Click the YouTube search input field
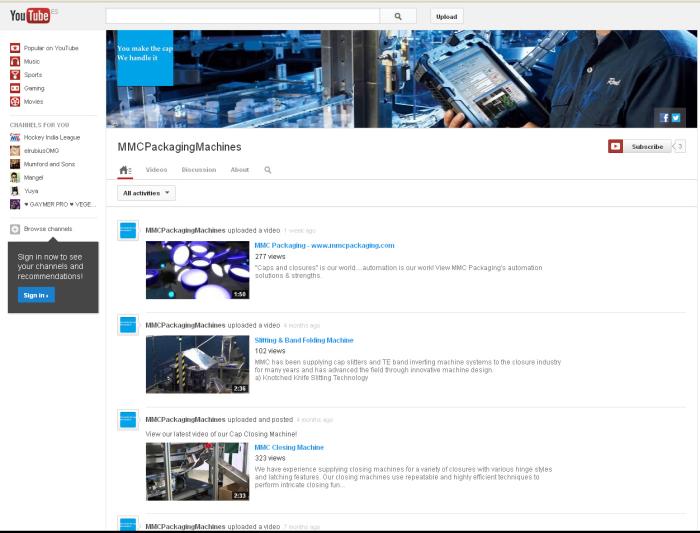This screenshot has width=700, height=533. coord(243,17)
